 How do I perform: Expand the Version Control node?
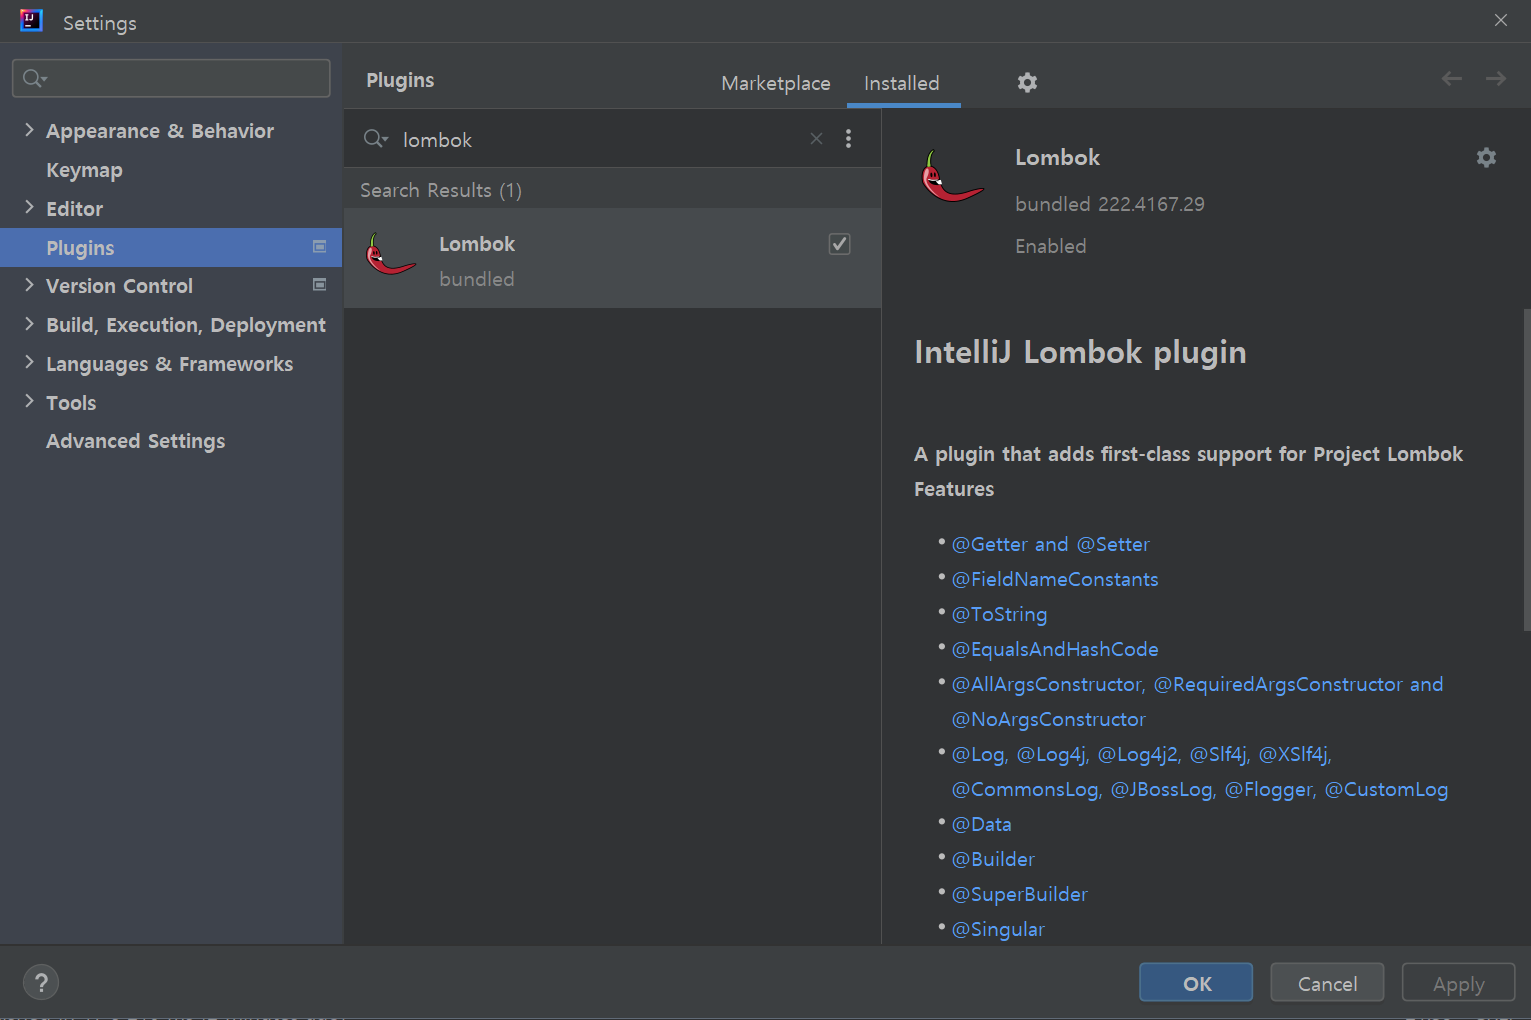pos(29,285)
